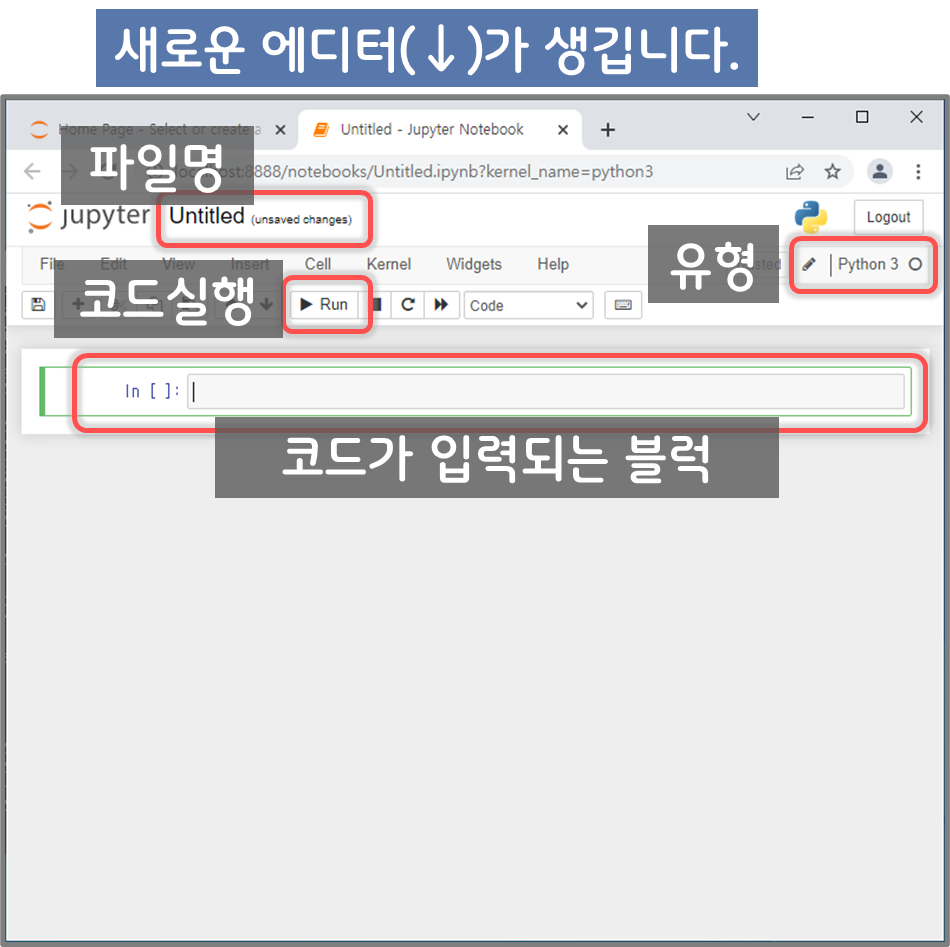Click inside the empty code cell input
Screen dimensions: 950x947
coord(545,391)
